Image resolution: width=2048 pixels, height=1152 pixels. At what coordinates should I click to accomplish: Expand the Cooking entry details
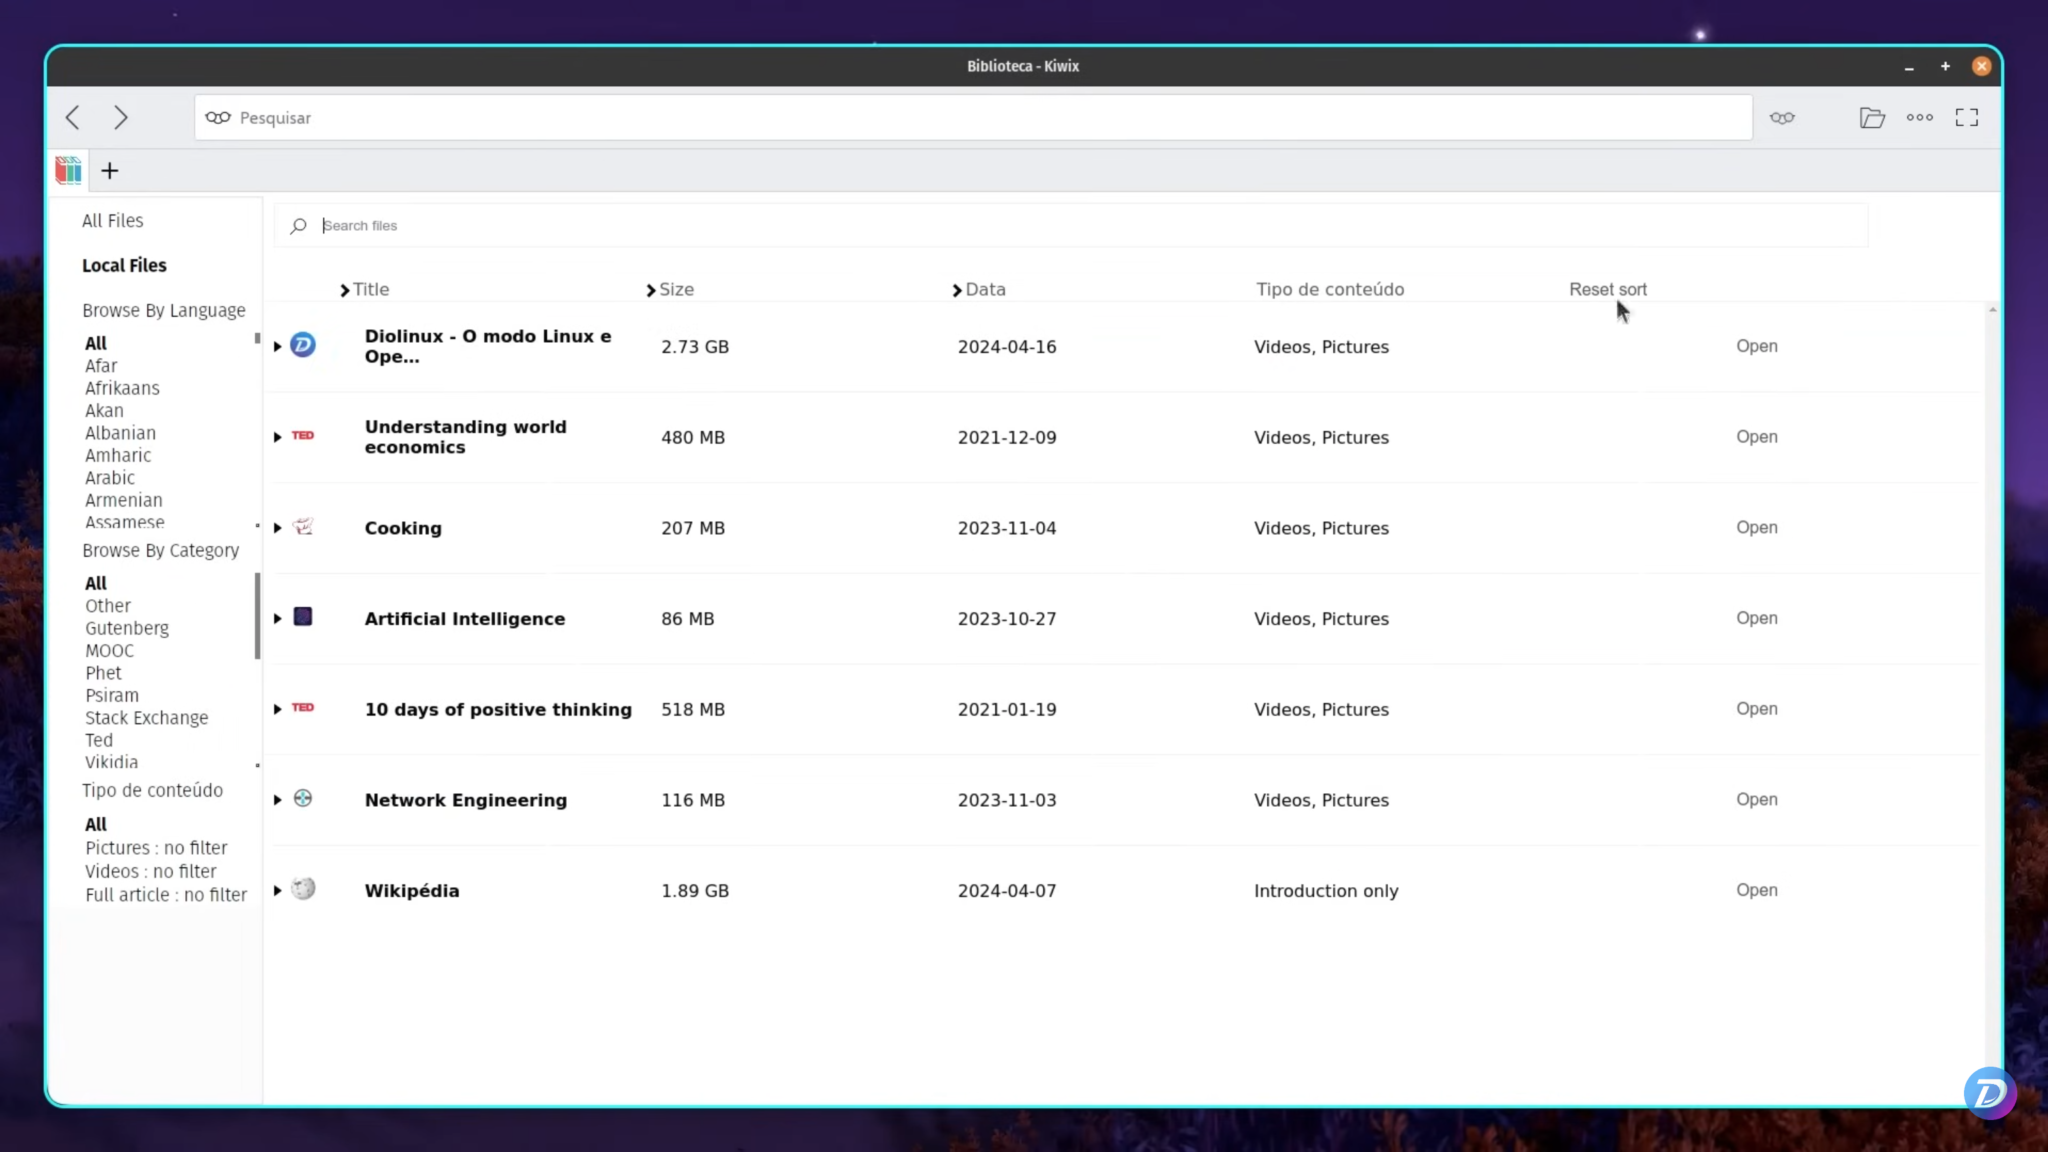[277, 528]
